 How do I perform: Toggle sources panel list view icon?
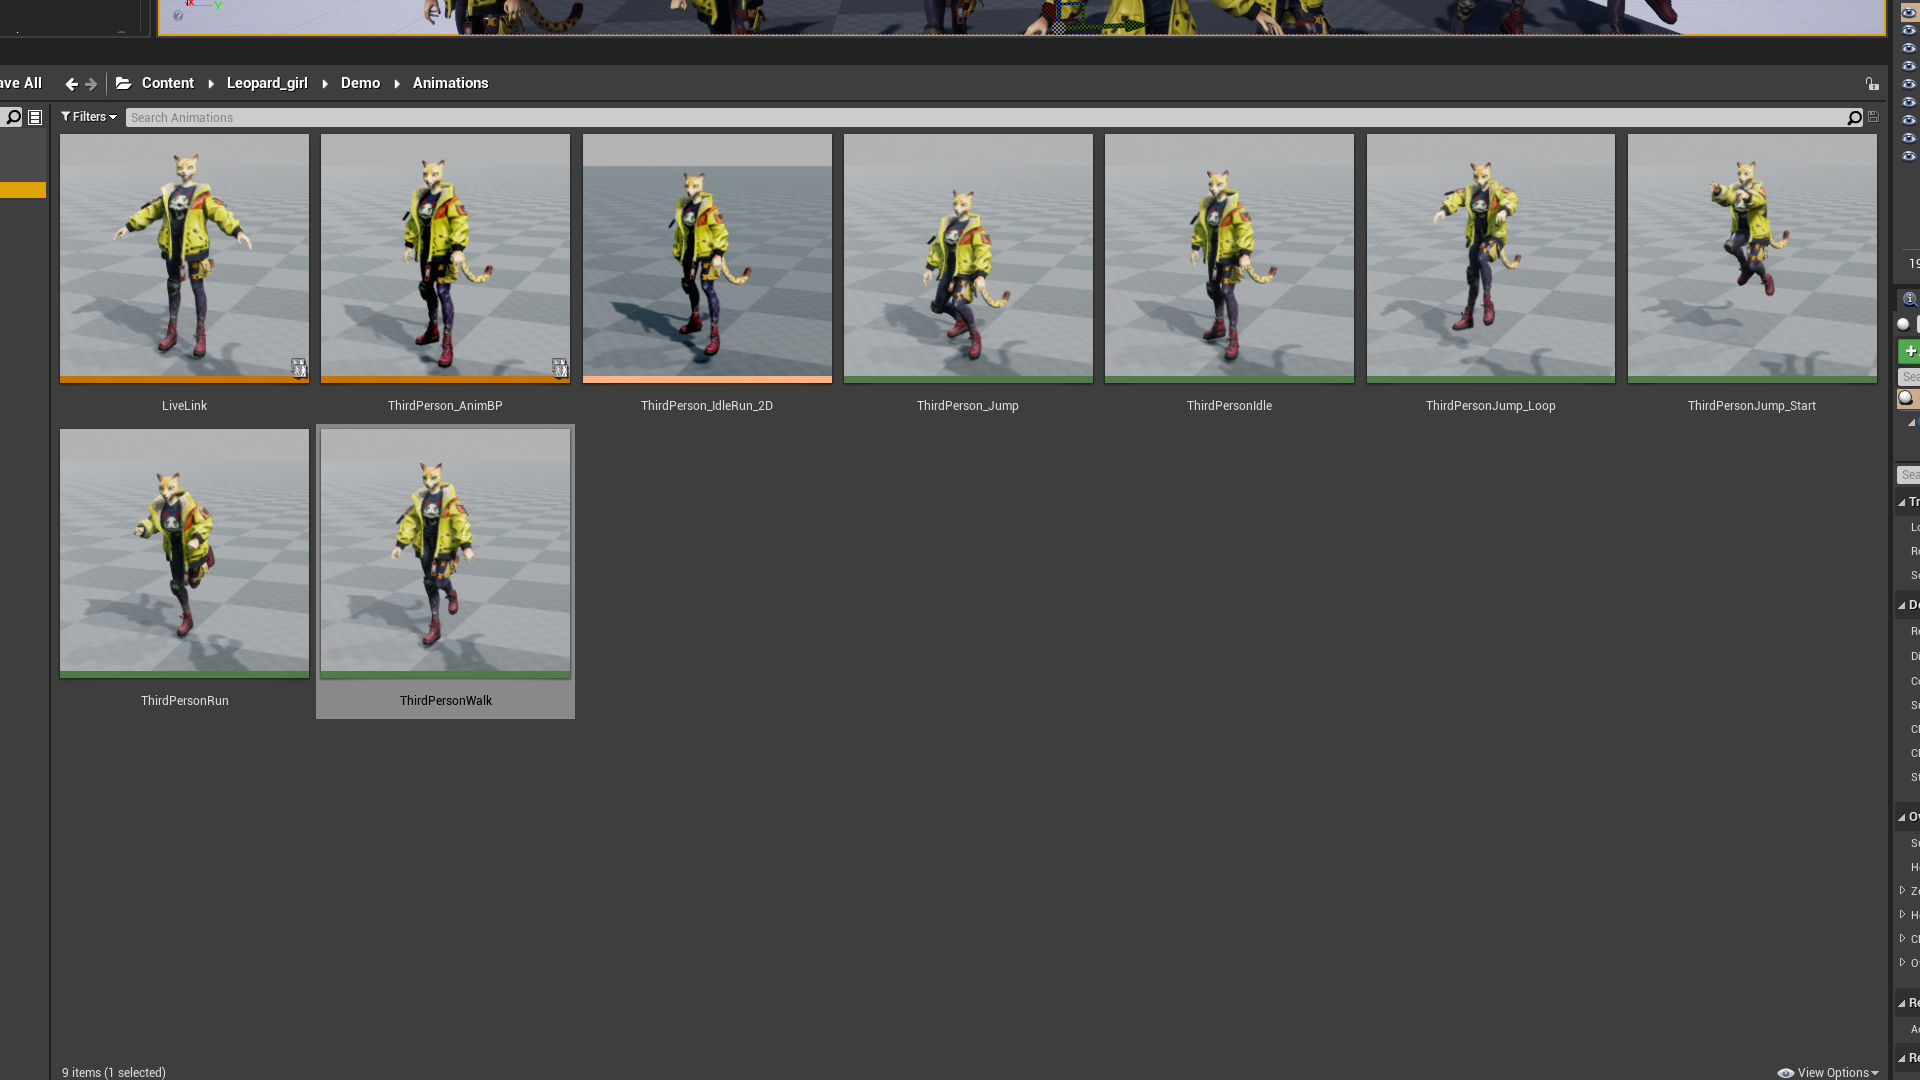tap(35, 117)
